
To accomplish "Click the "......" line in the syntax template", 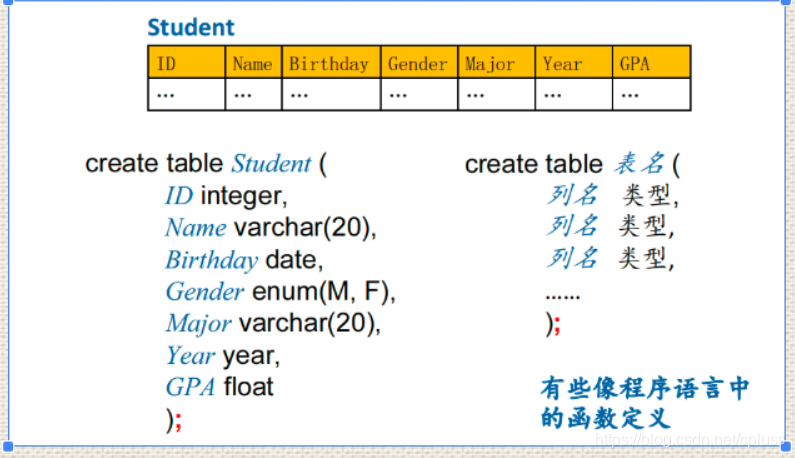I will 562,296.
